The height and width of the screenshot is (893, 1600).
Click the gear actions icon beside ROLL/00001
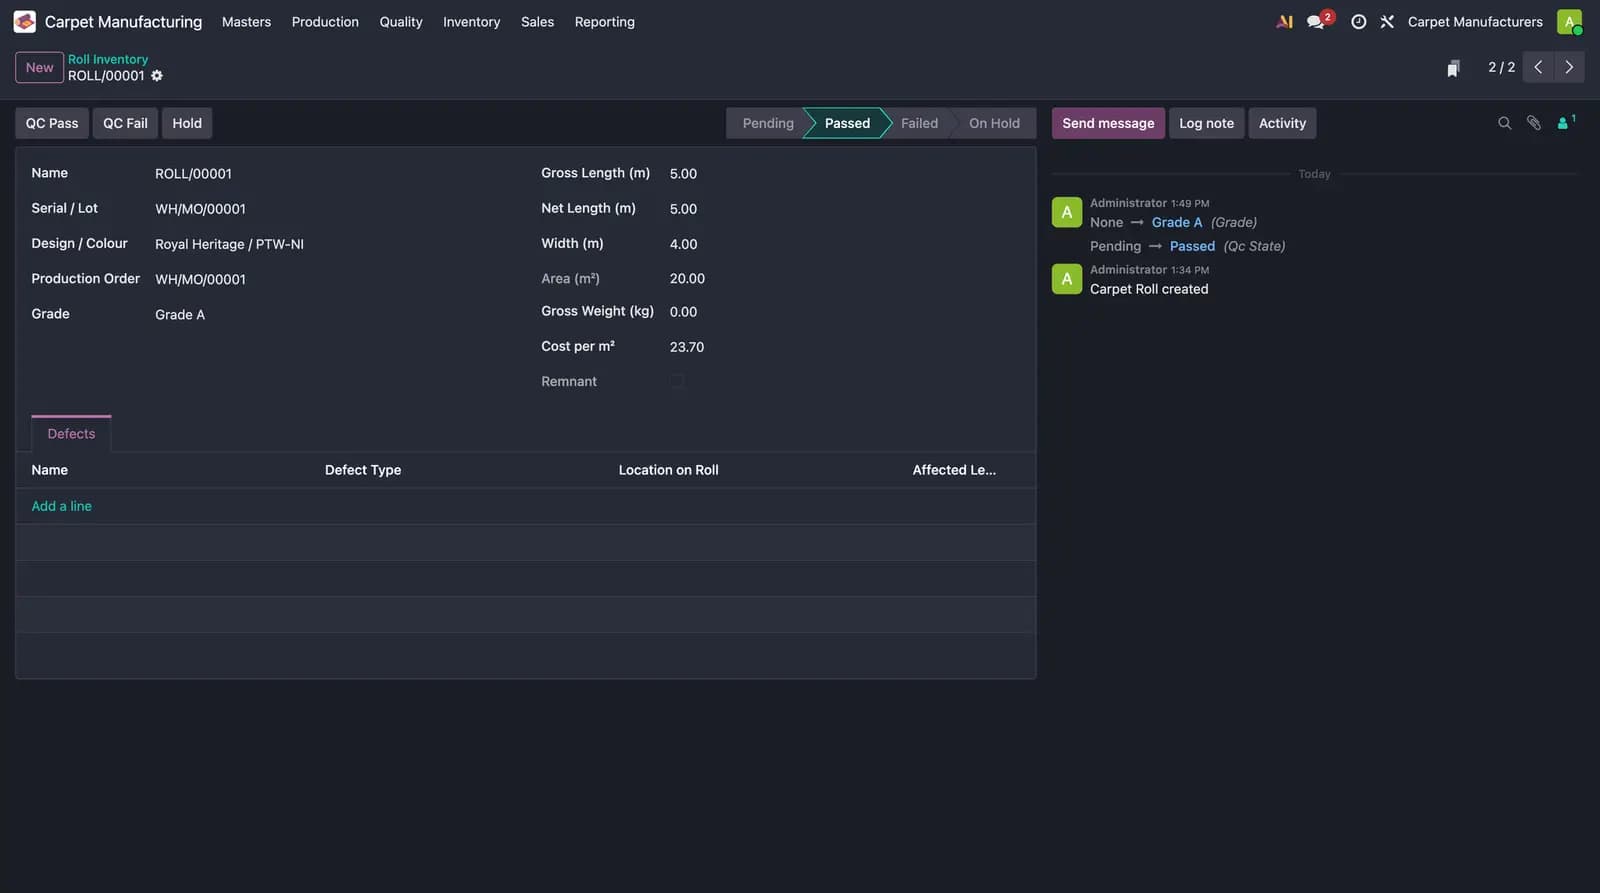pyautogui.click(x=157, y=76)
